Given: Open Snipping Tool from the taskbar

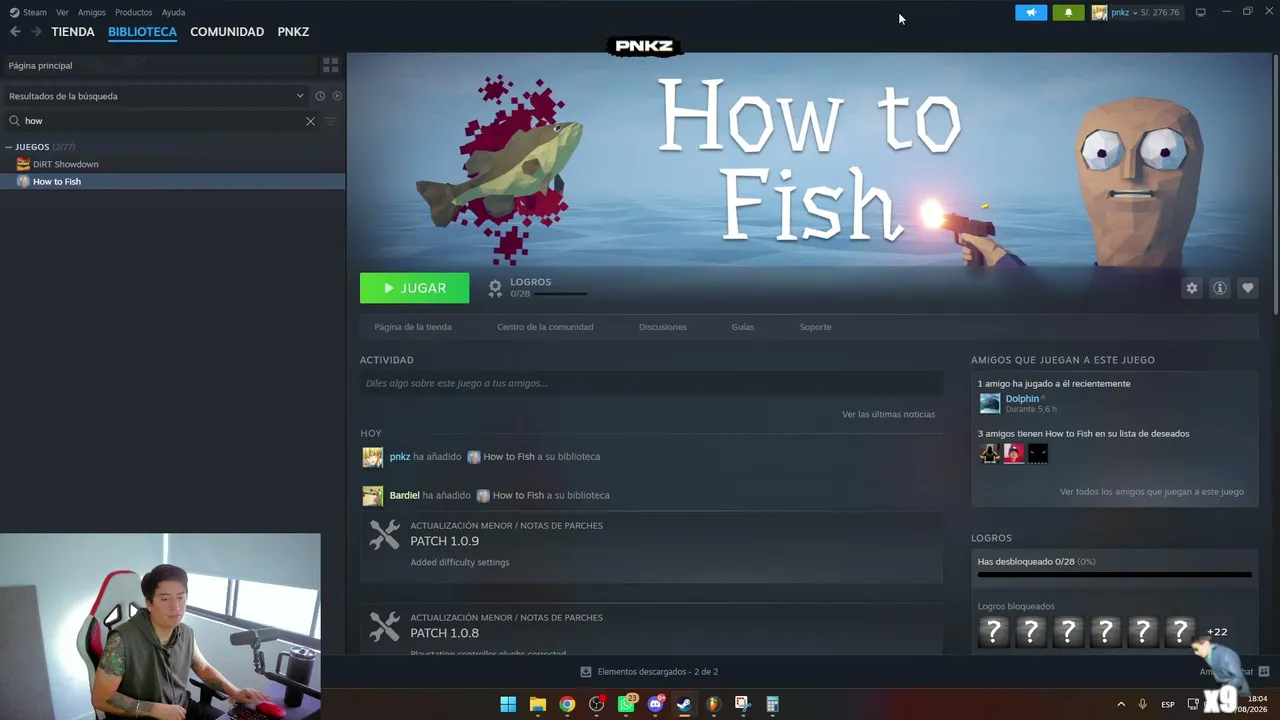Looking at the screenshot, I should pos(742,704).
